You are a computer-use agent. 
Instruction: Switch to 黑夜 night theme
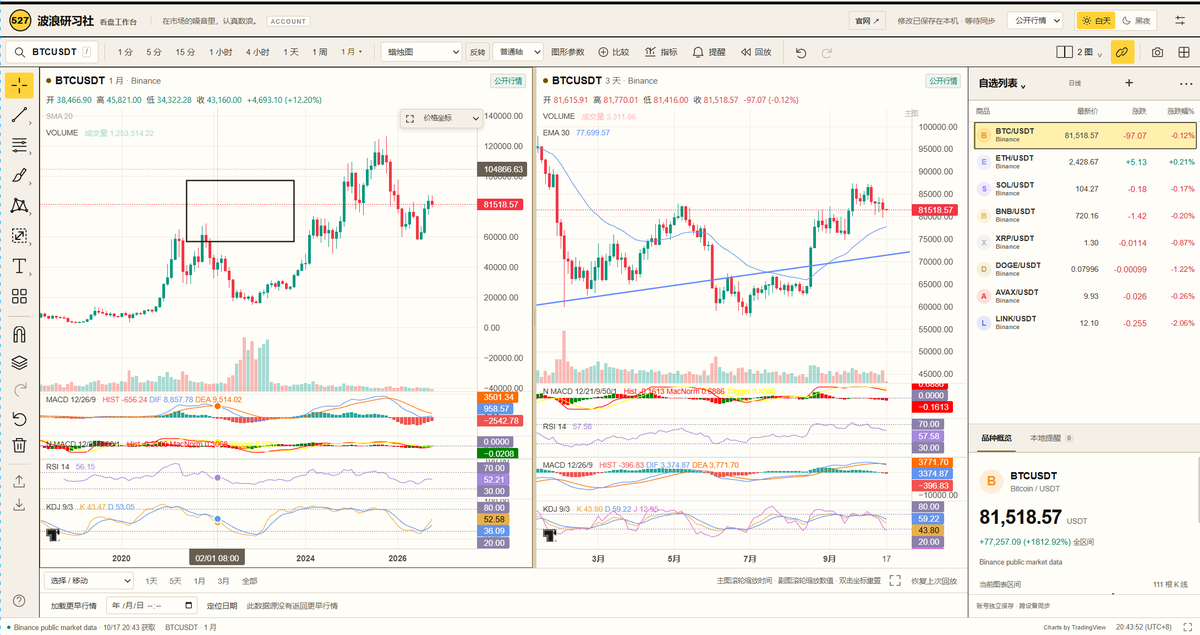pyautogui.click(x=1136, y=20)
